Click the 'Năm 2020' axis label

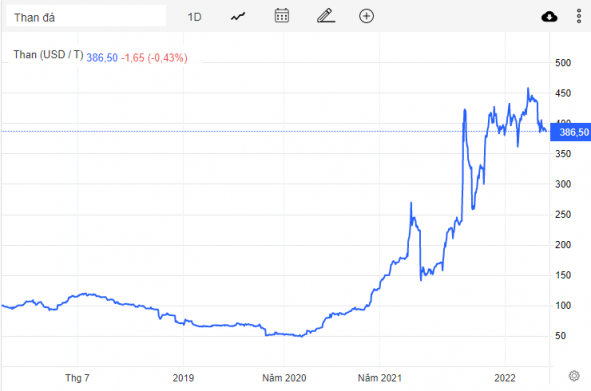(284, 378)
